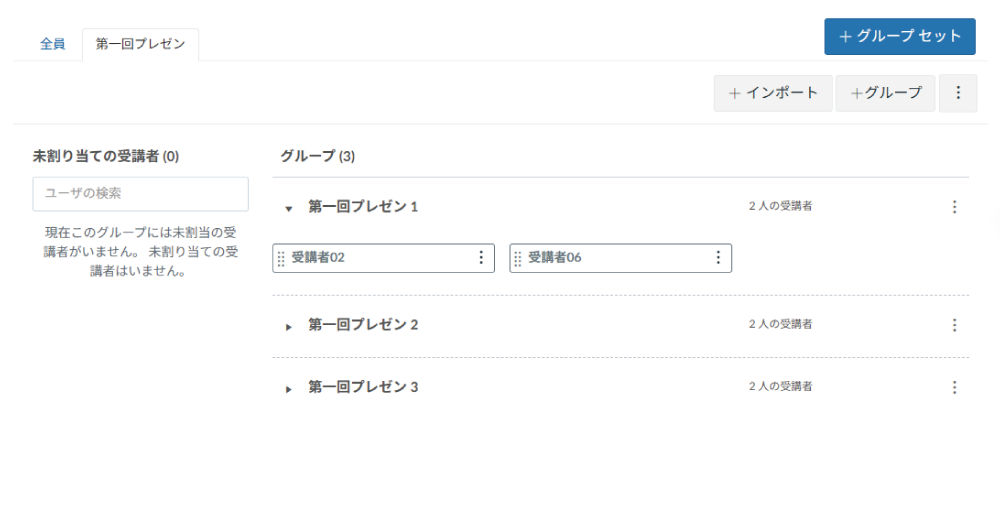The width and height of the screenshot is (1000, 506).
Task: Select the 第一回プレゼン tab
Action: pos(140,45)
